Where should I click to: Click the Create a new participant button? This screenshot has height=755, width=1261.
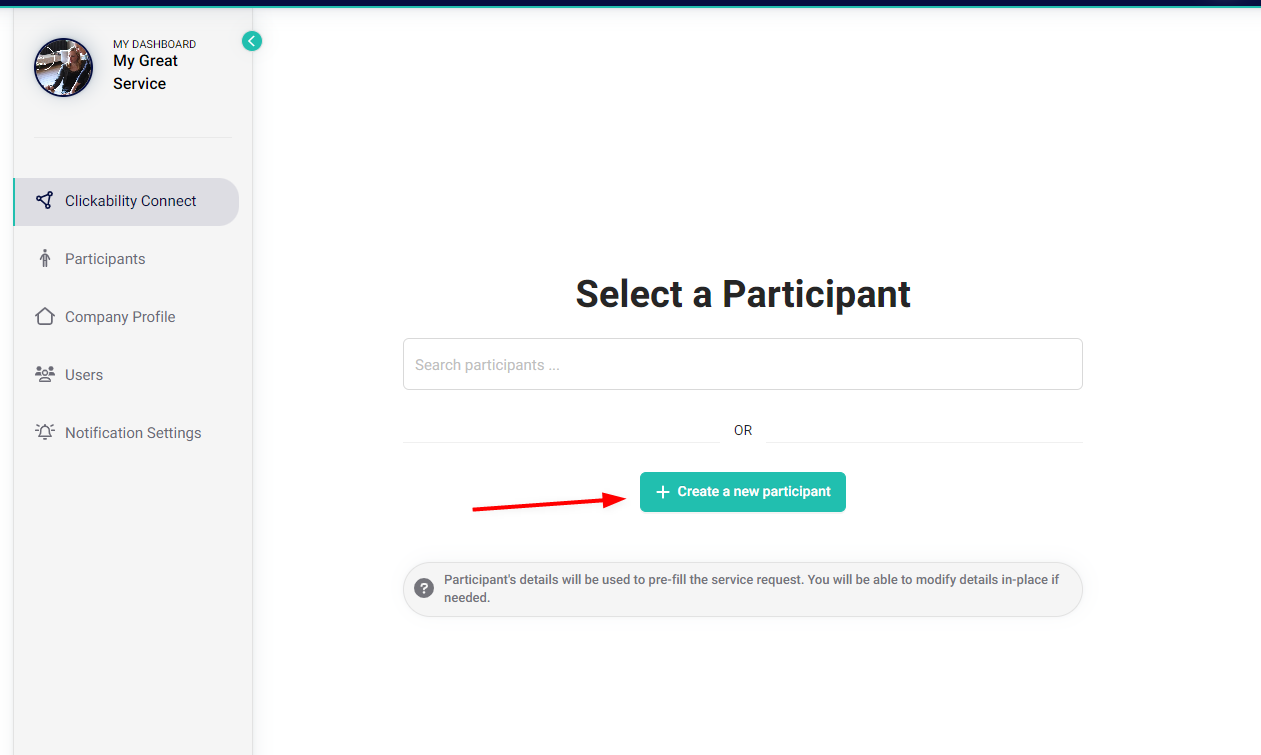click(742, 491)
